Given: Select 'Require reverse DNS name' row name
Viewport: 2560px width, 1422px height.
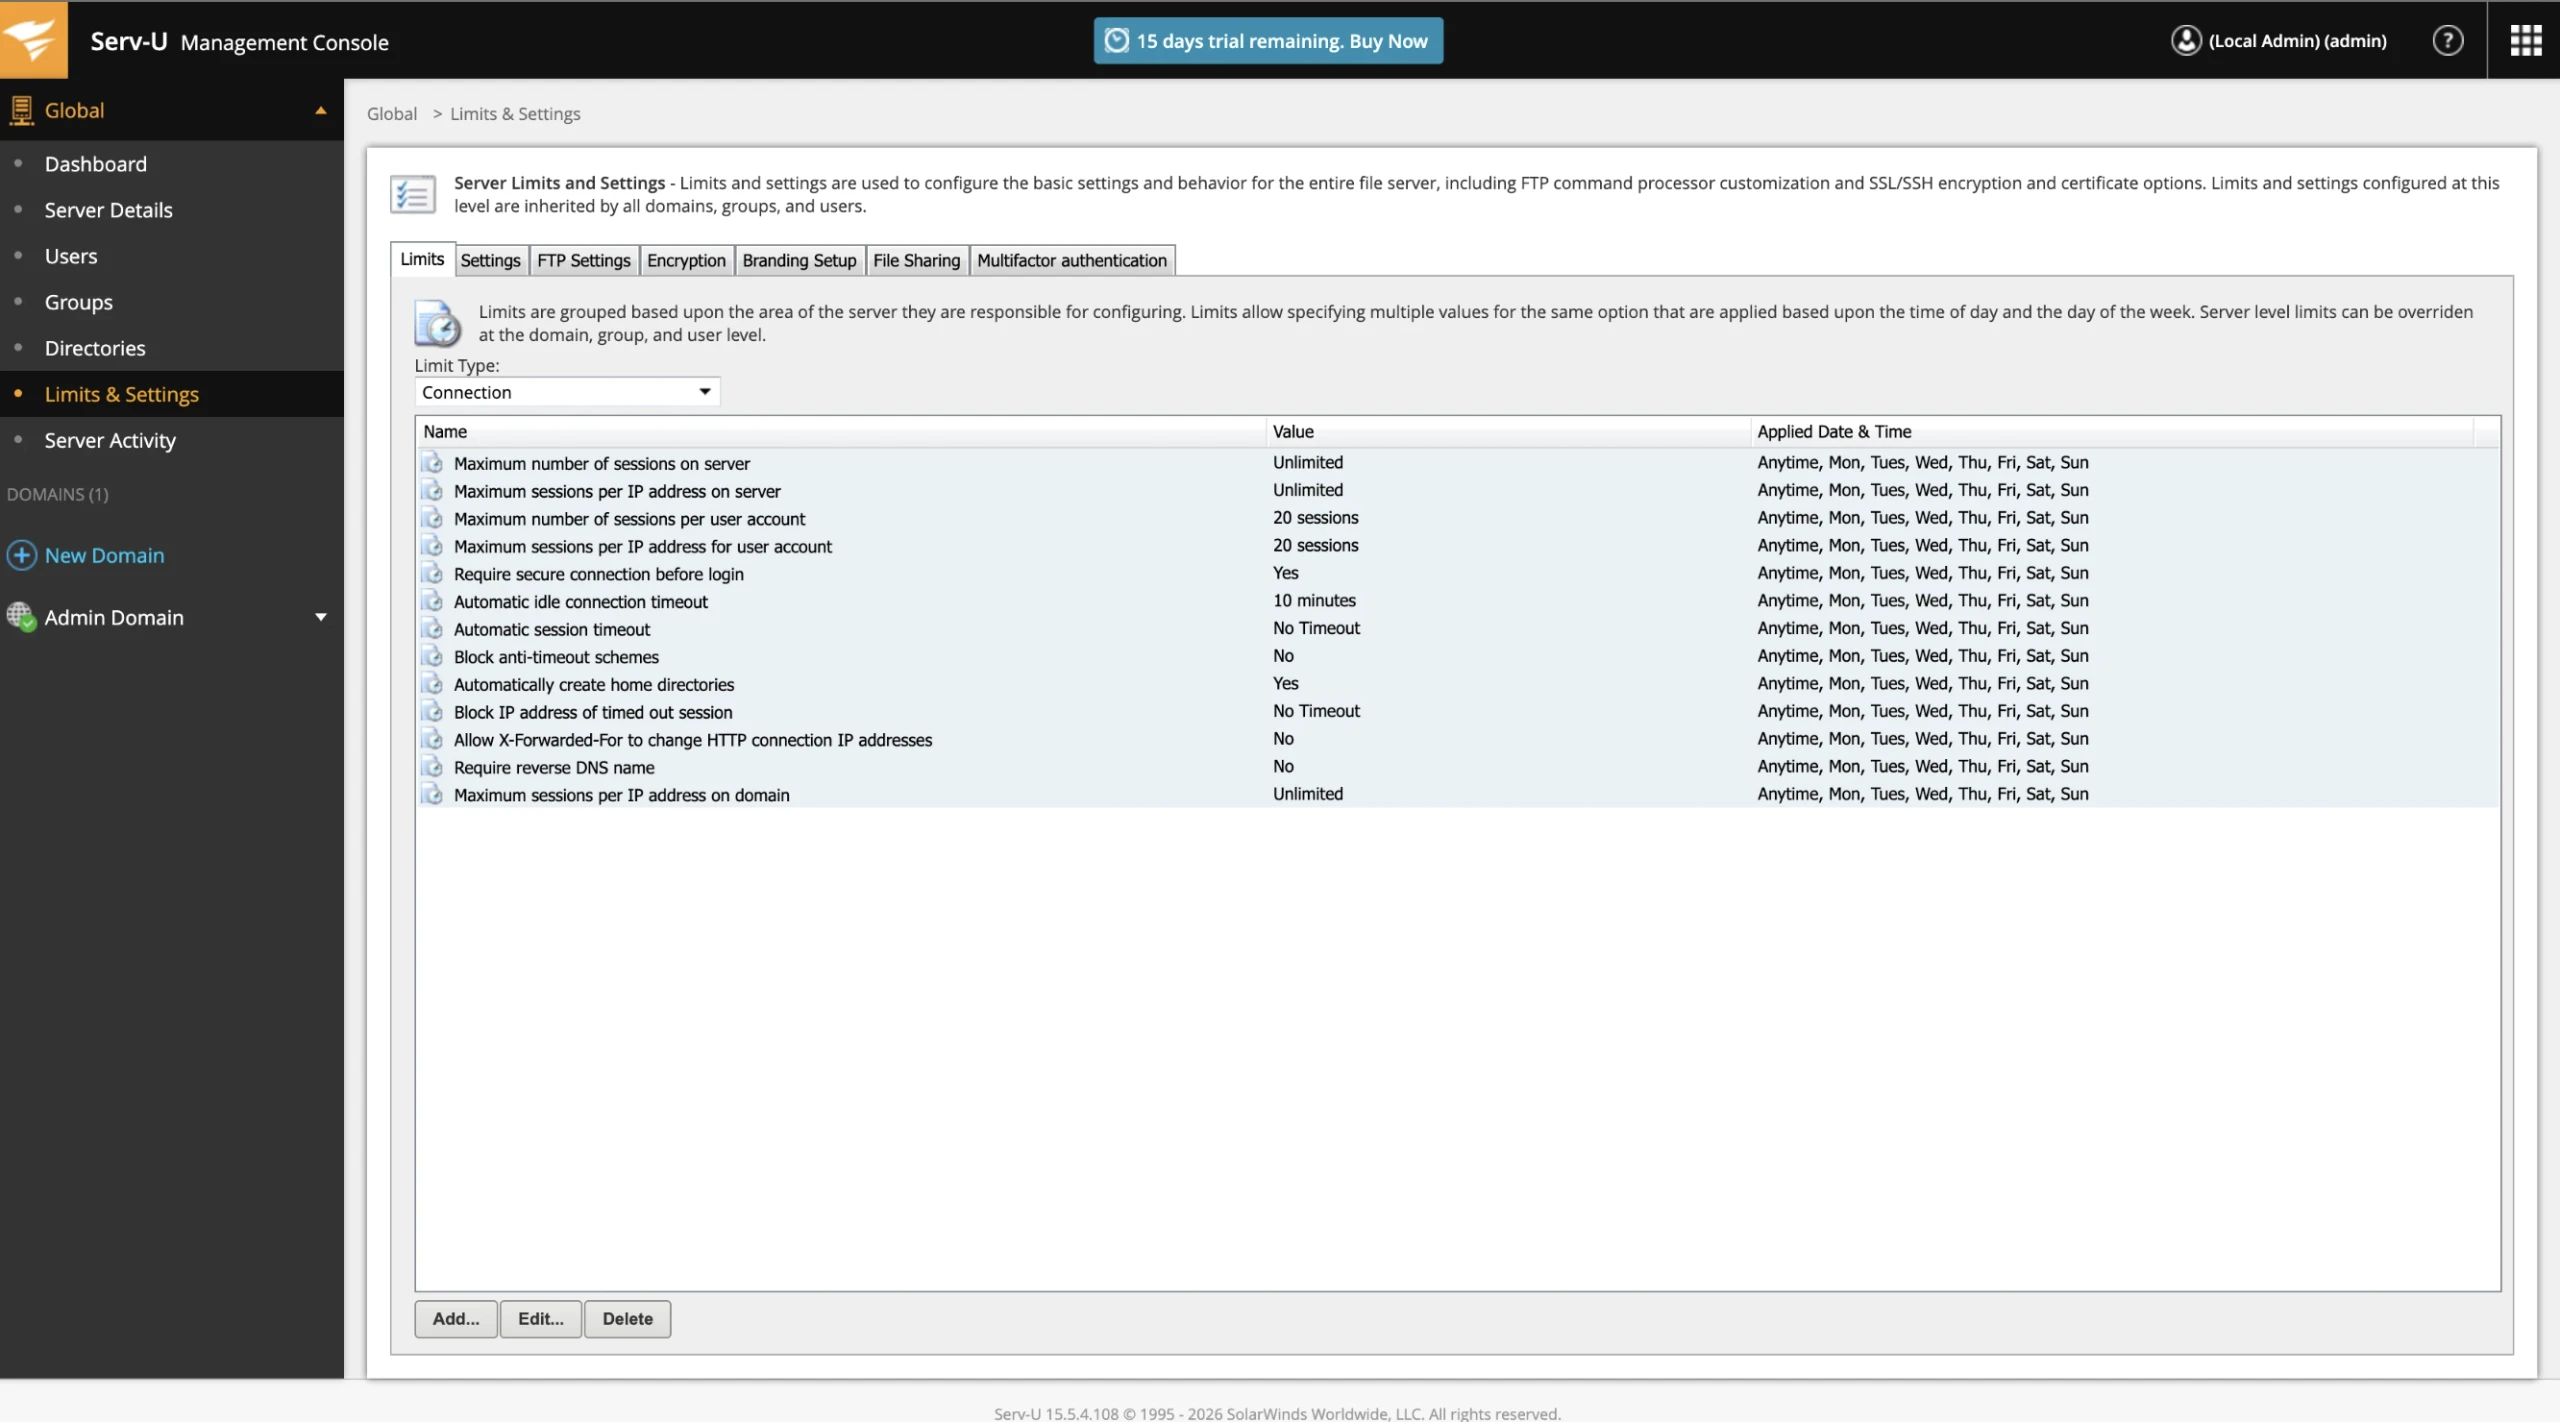Looking at the screenshot, I should coord(554,767).
